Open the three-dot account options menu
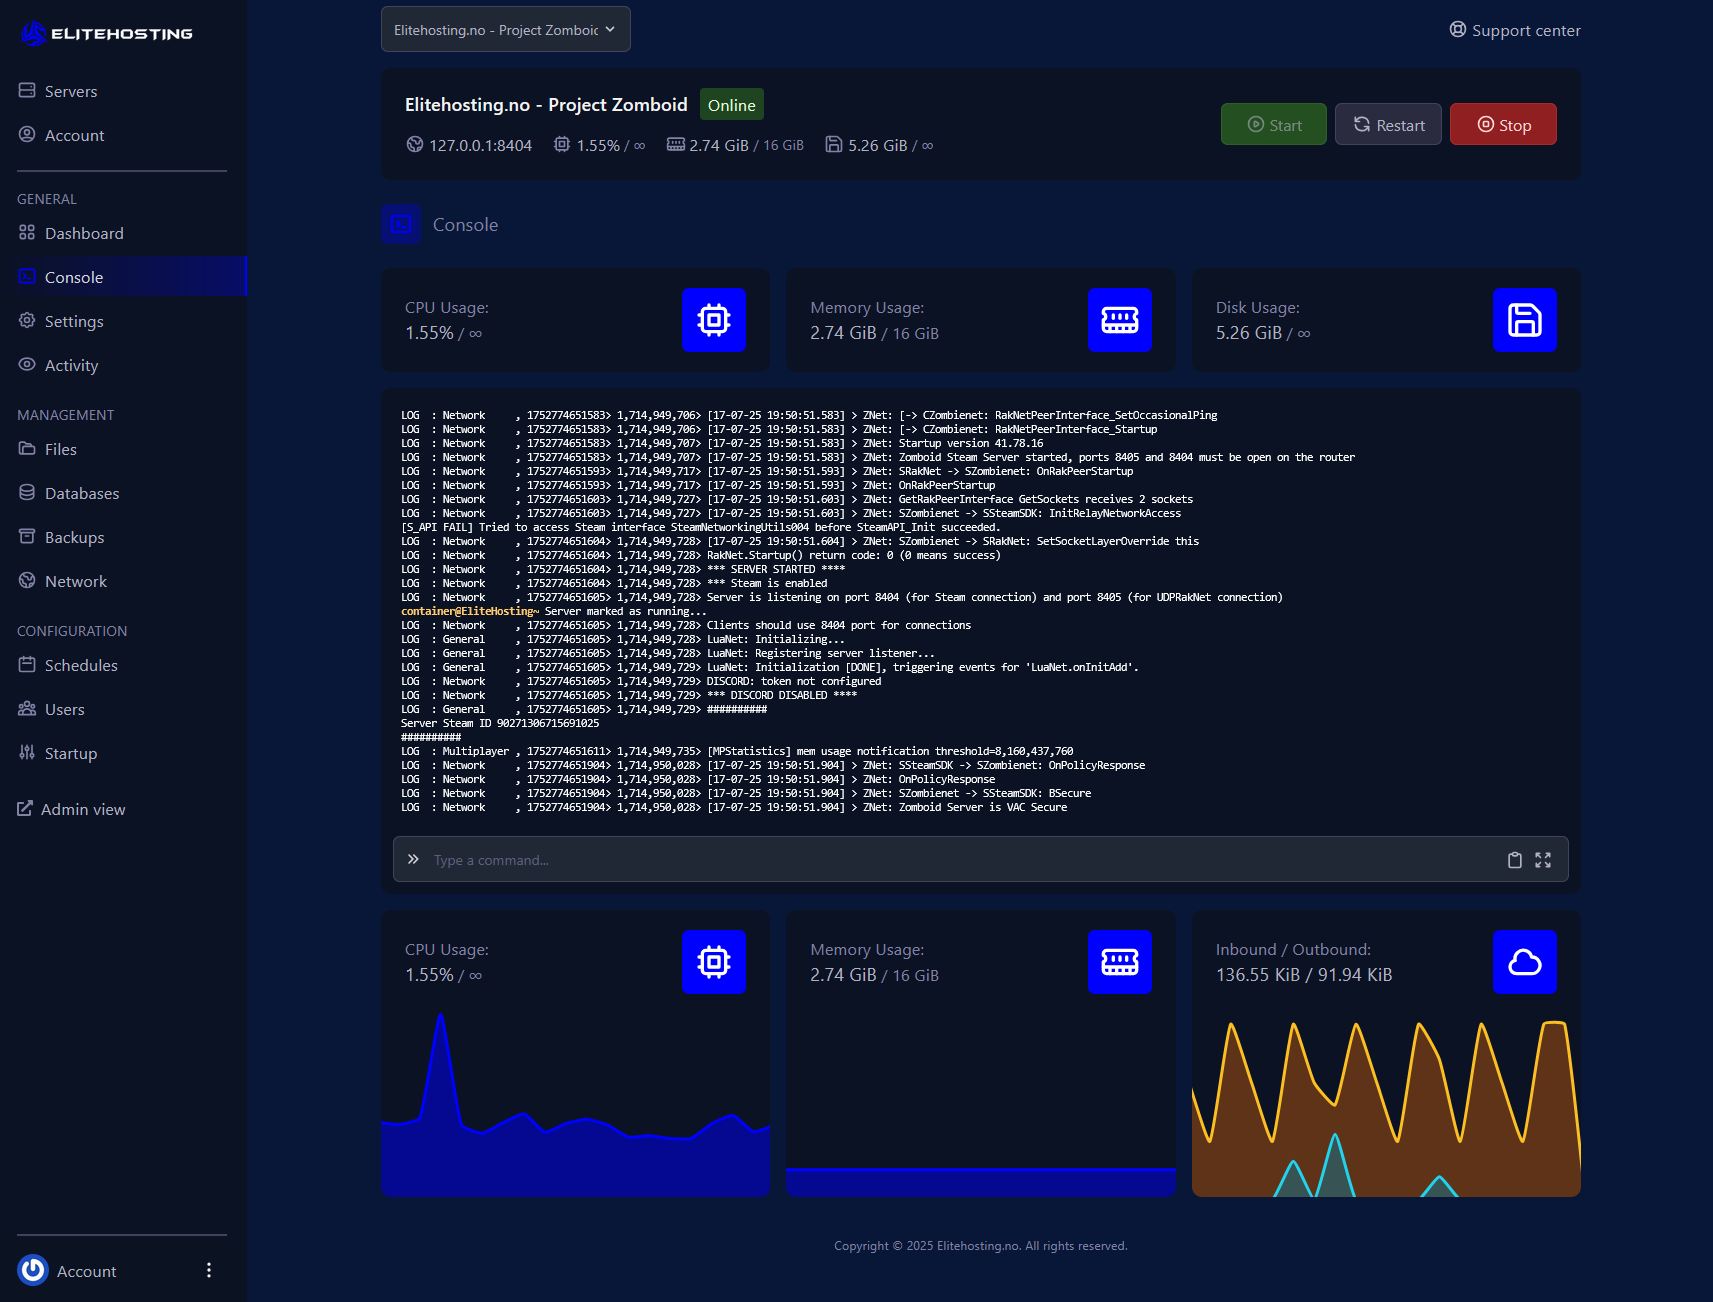 (x=208, y=1270)
